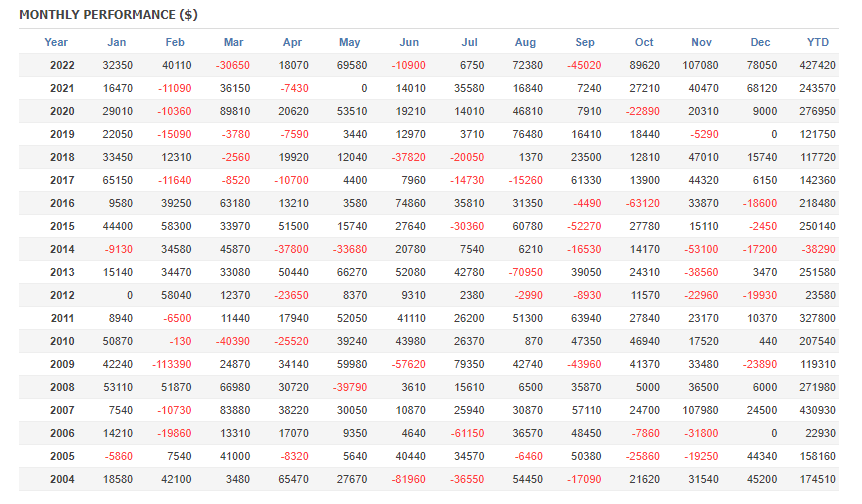Click the 2009 Jul value 79350

469,364
